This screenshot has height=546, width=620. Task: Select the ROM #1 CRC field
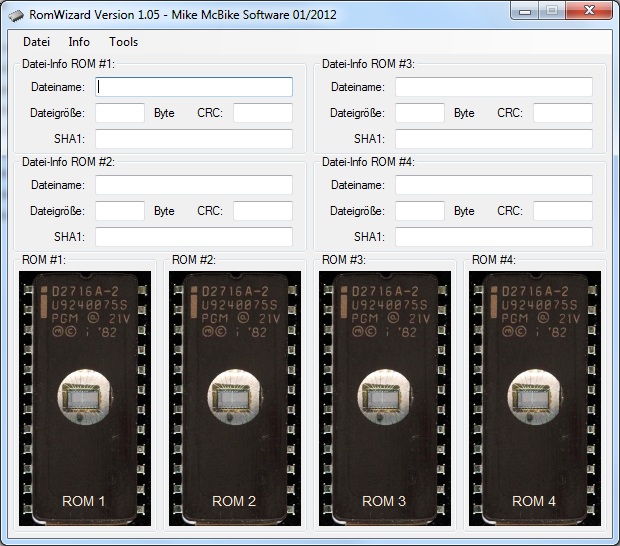click(x=263, y=113)
